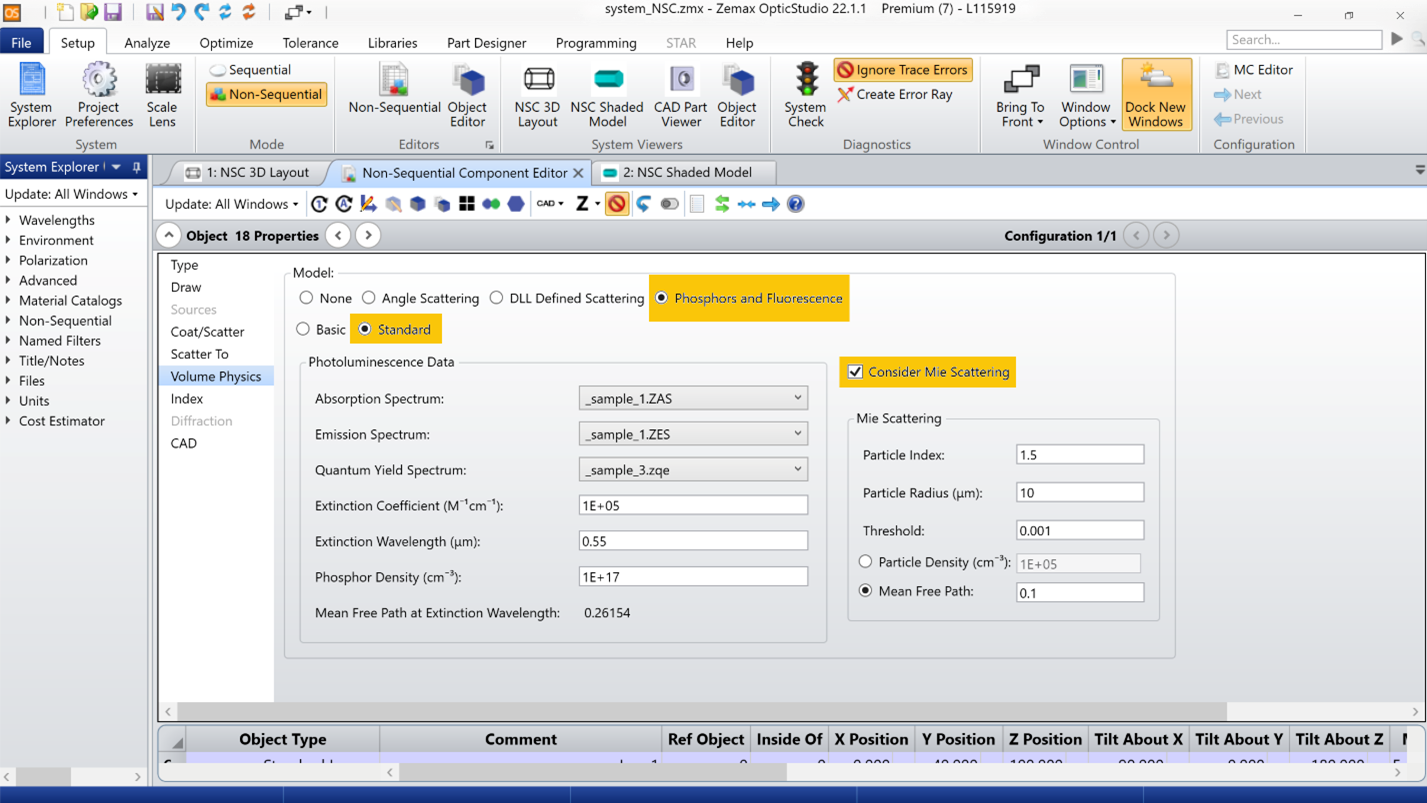The image size is (1427, 803).
Task: Click the Save icon in title bar
Action: 113,12
